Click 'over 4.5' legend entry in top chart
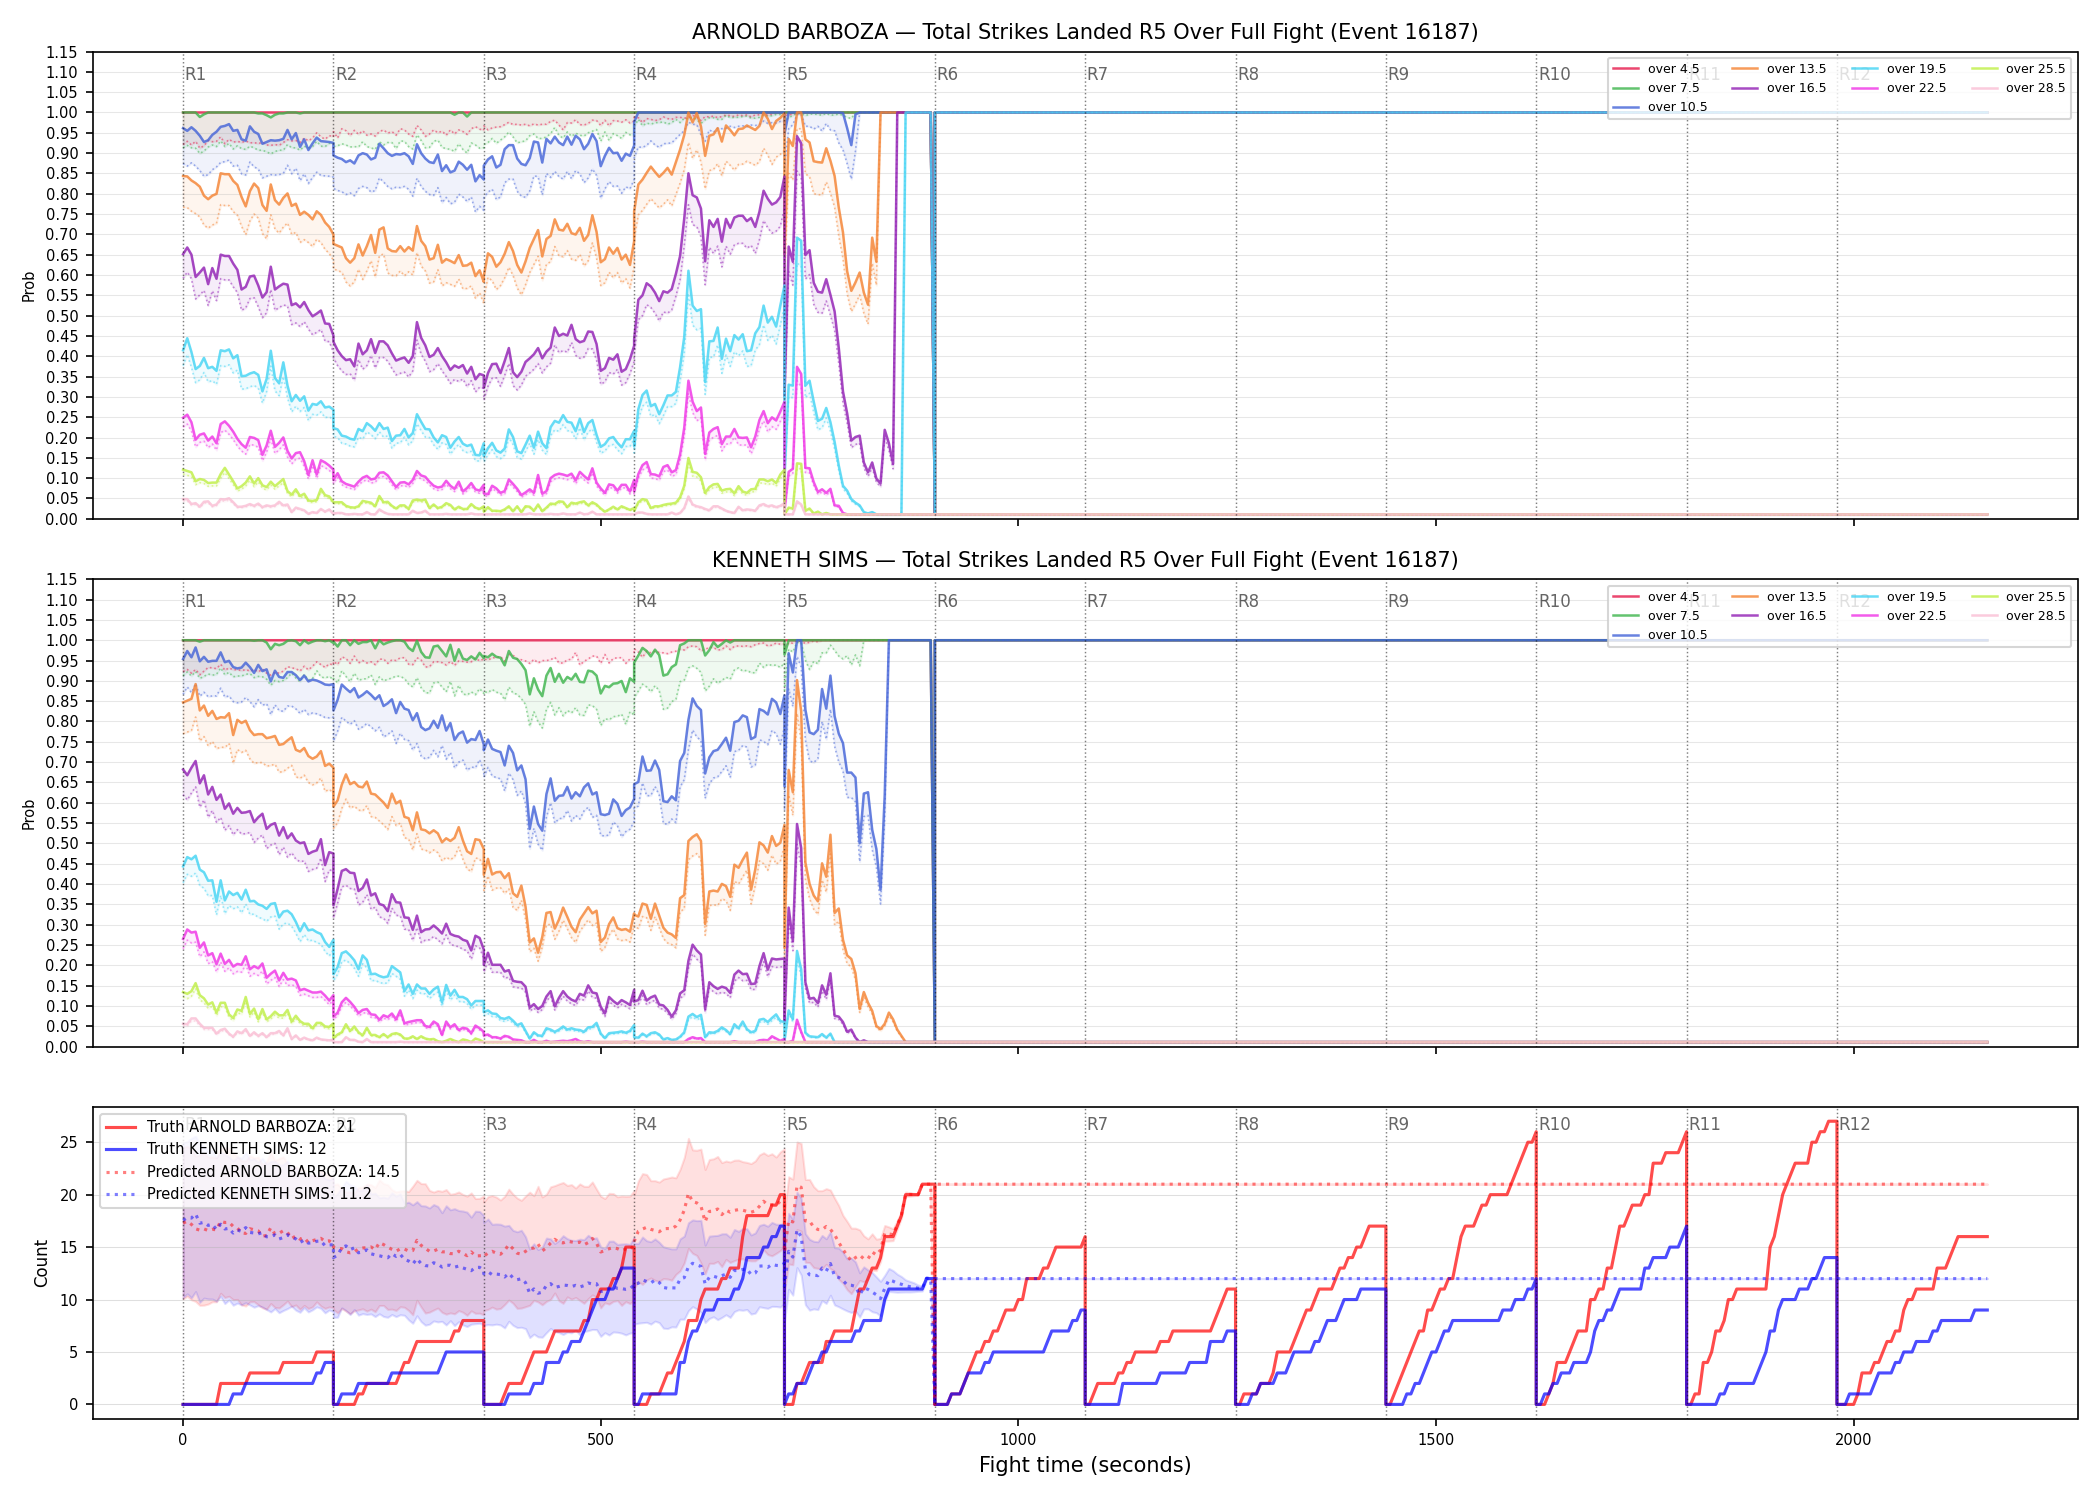 [x=1656, y=69]
